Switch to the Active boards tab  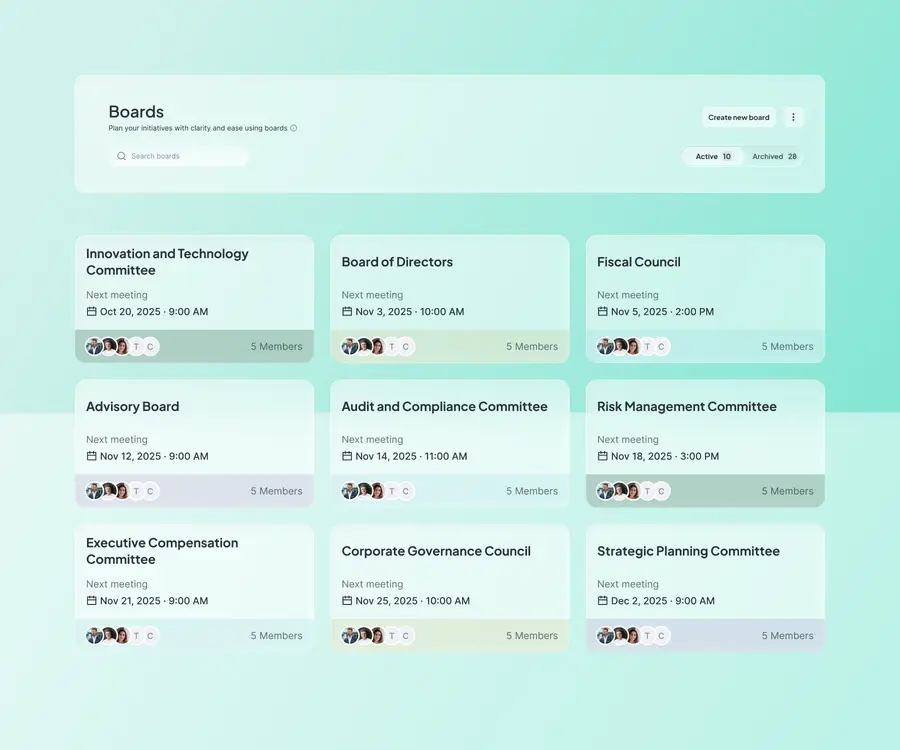(x=713, y=157)
